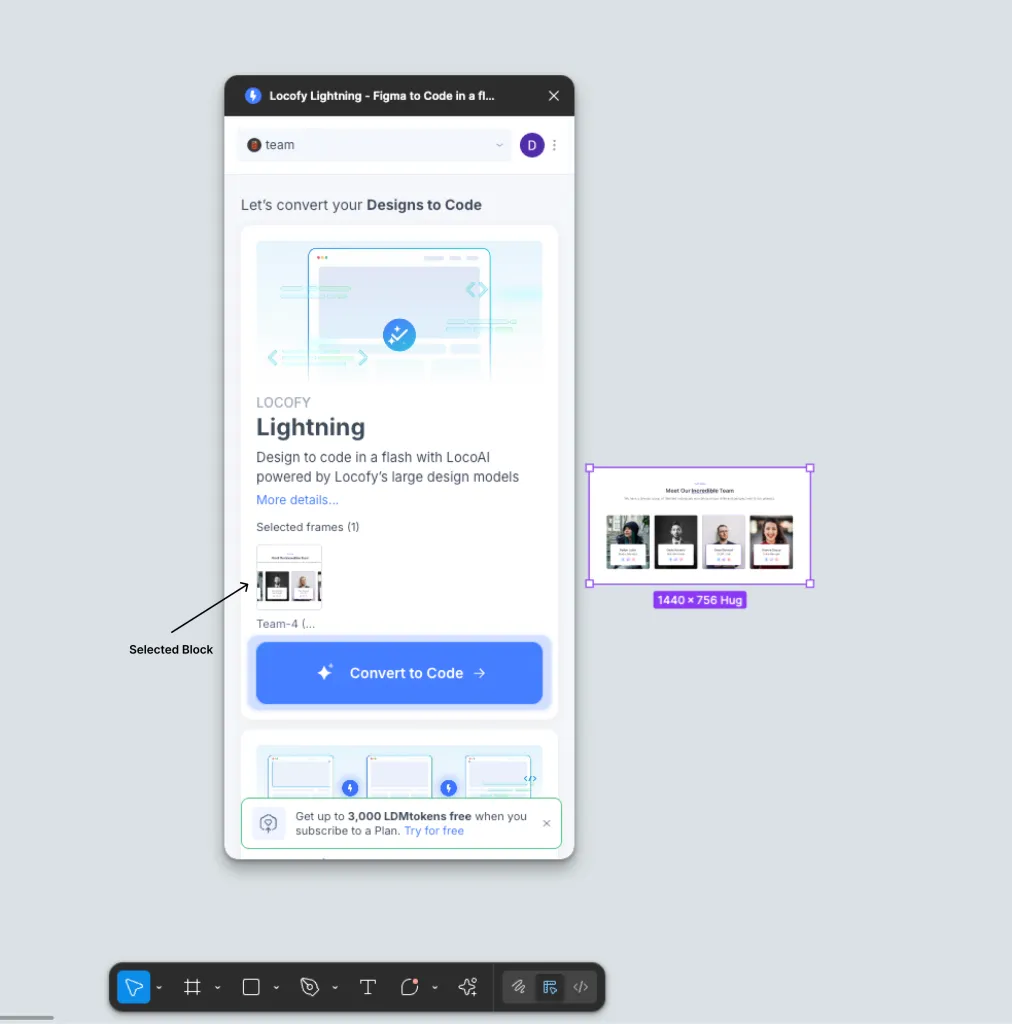Select the Text tool
Screen dimensions: 1012x1024
(x=368, y=987)
